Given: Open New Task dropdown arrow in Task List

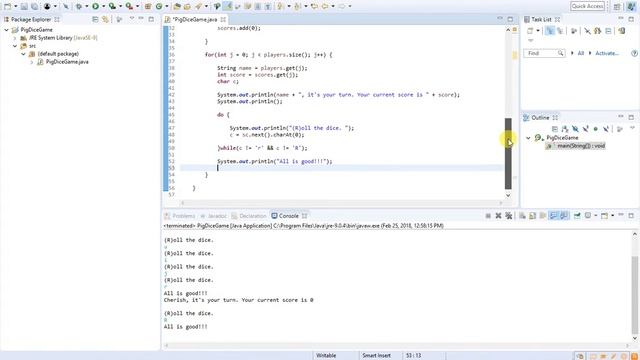Looking at the screenshot, I should [538, 31].
